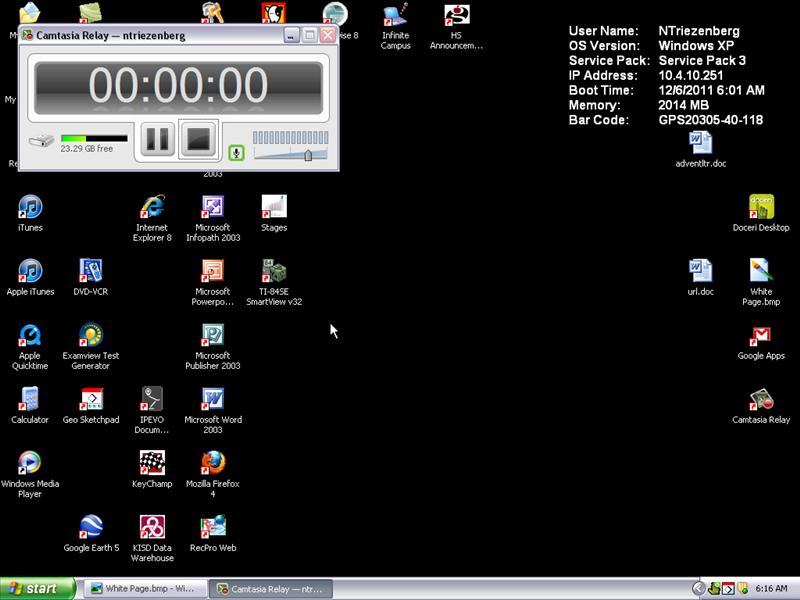Close the Camtasia Relay window

point(328,36)
